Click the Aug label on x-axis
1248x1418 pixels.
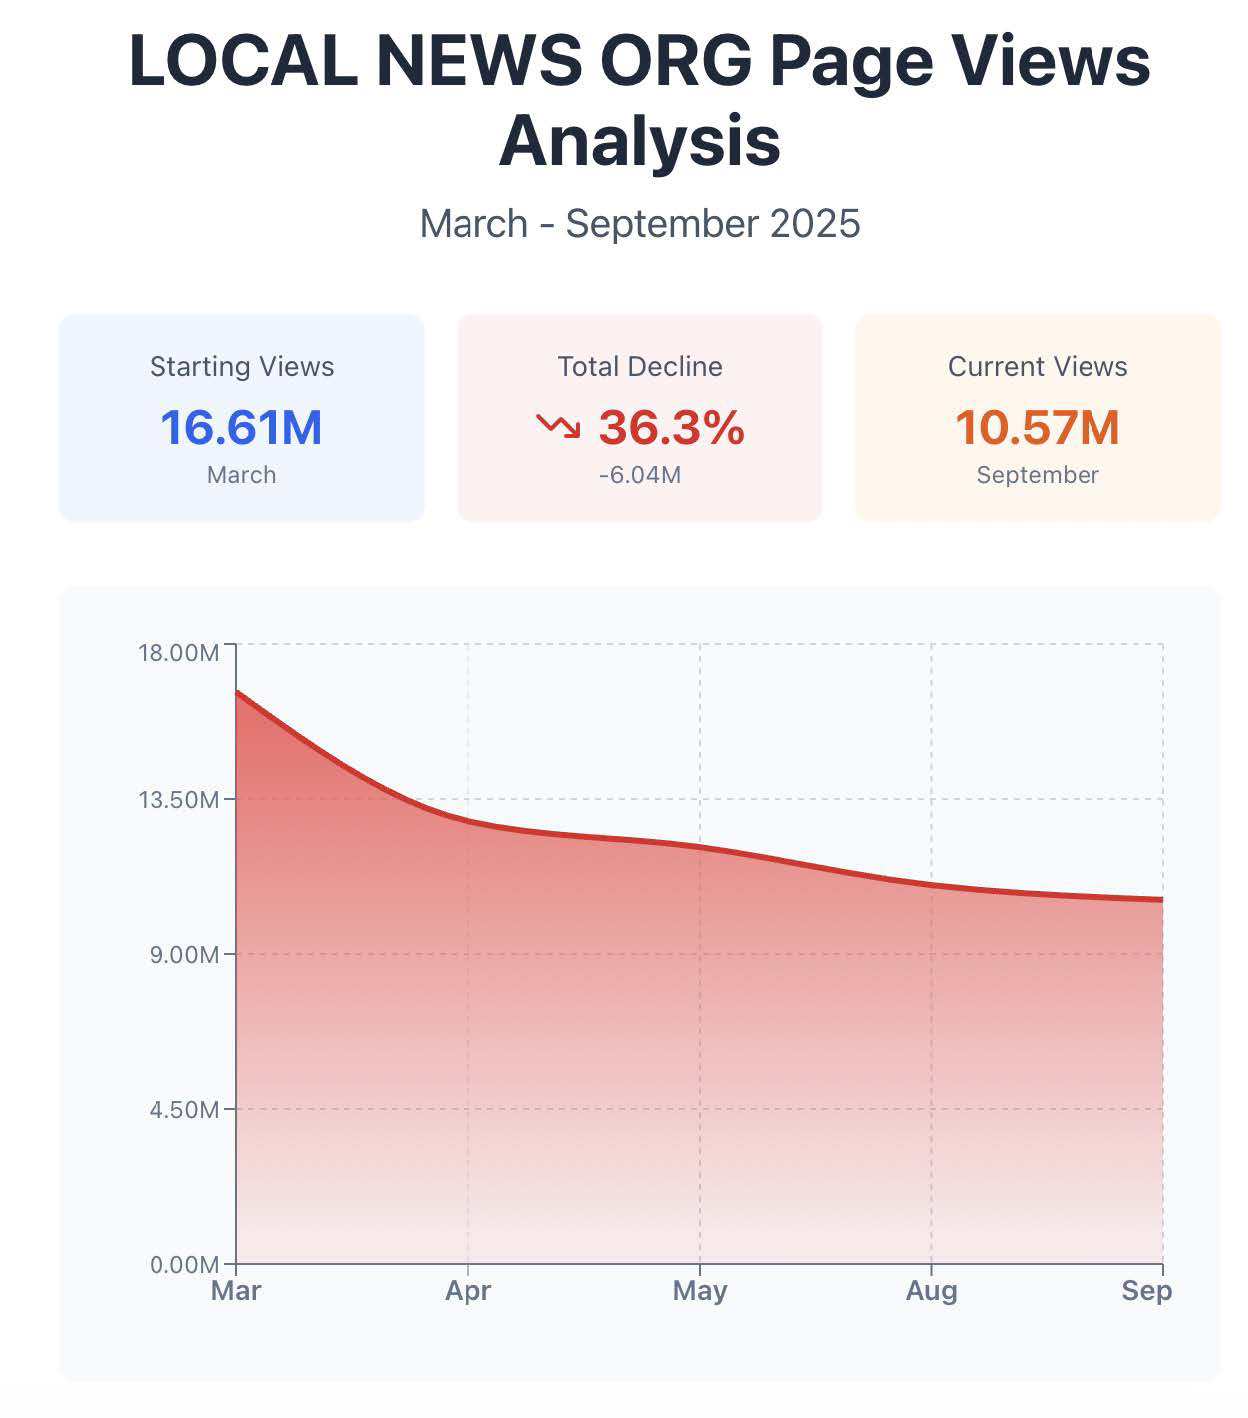pos(931,1291)
